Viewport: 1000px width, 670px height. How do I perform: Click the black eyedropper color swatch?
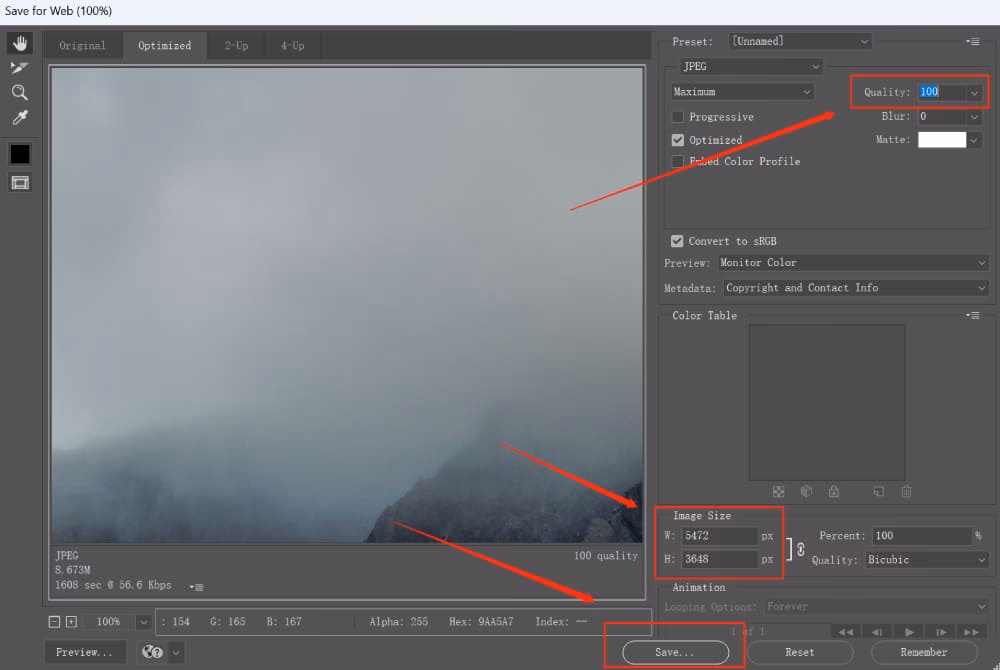pyautogui.click(x=20, y=154)
